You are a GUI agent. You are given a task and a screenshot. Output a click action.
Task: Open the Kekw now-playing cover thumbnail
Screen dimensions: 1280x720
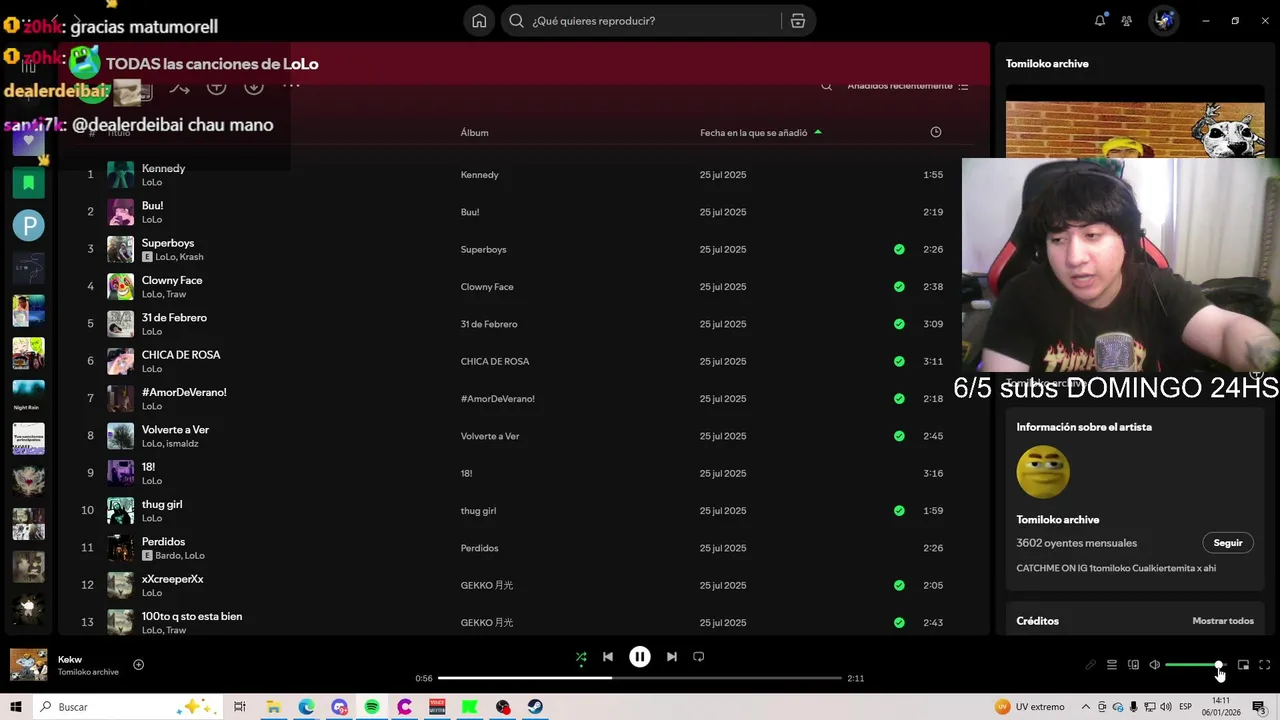click(x=28, y=665)
